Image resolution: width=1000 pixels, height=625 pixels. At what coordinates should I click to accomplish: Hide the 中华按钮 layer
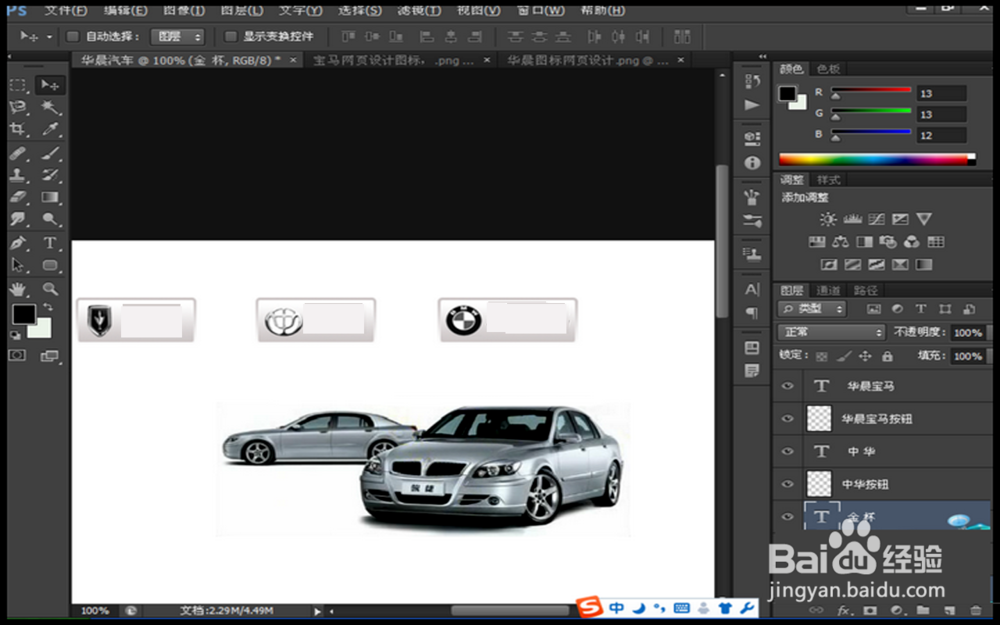[788, 483]
